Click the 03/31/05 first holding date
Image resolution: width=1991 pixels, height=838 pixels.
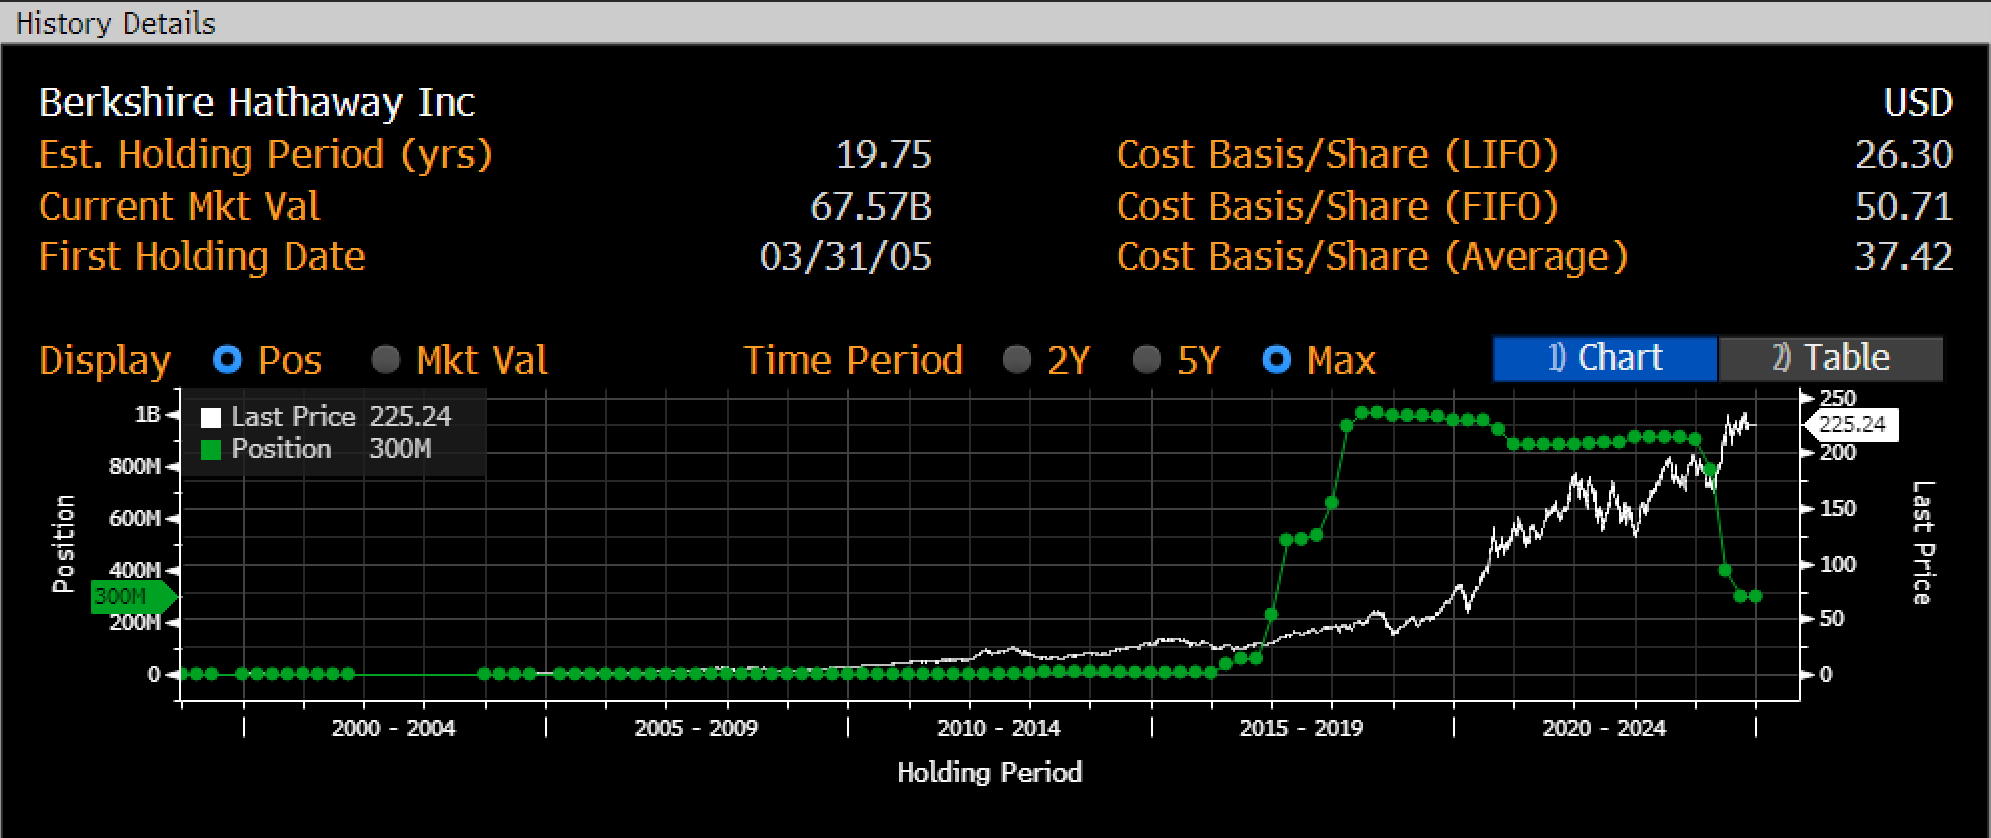[845, 257]
